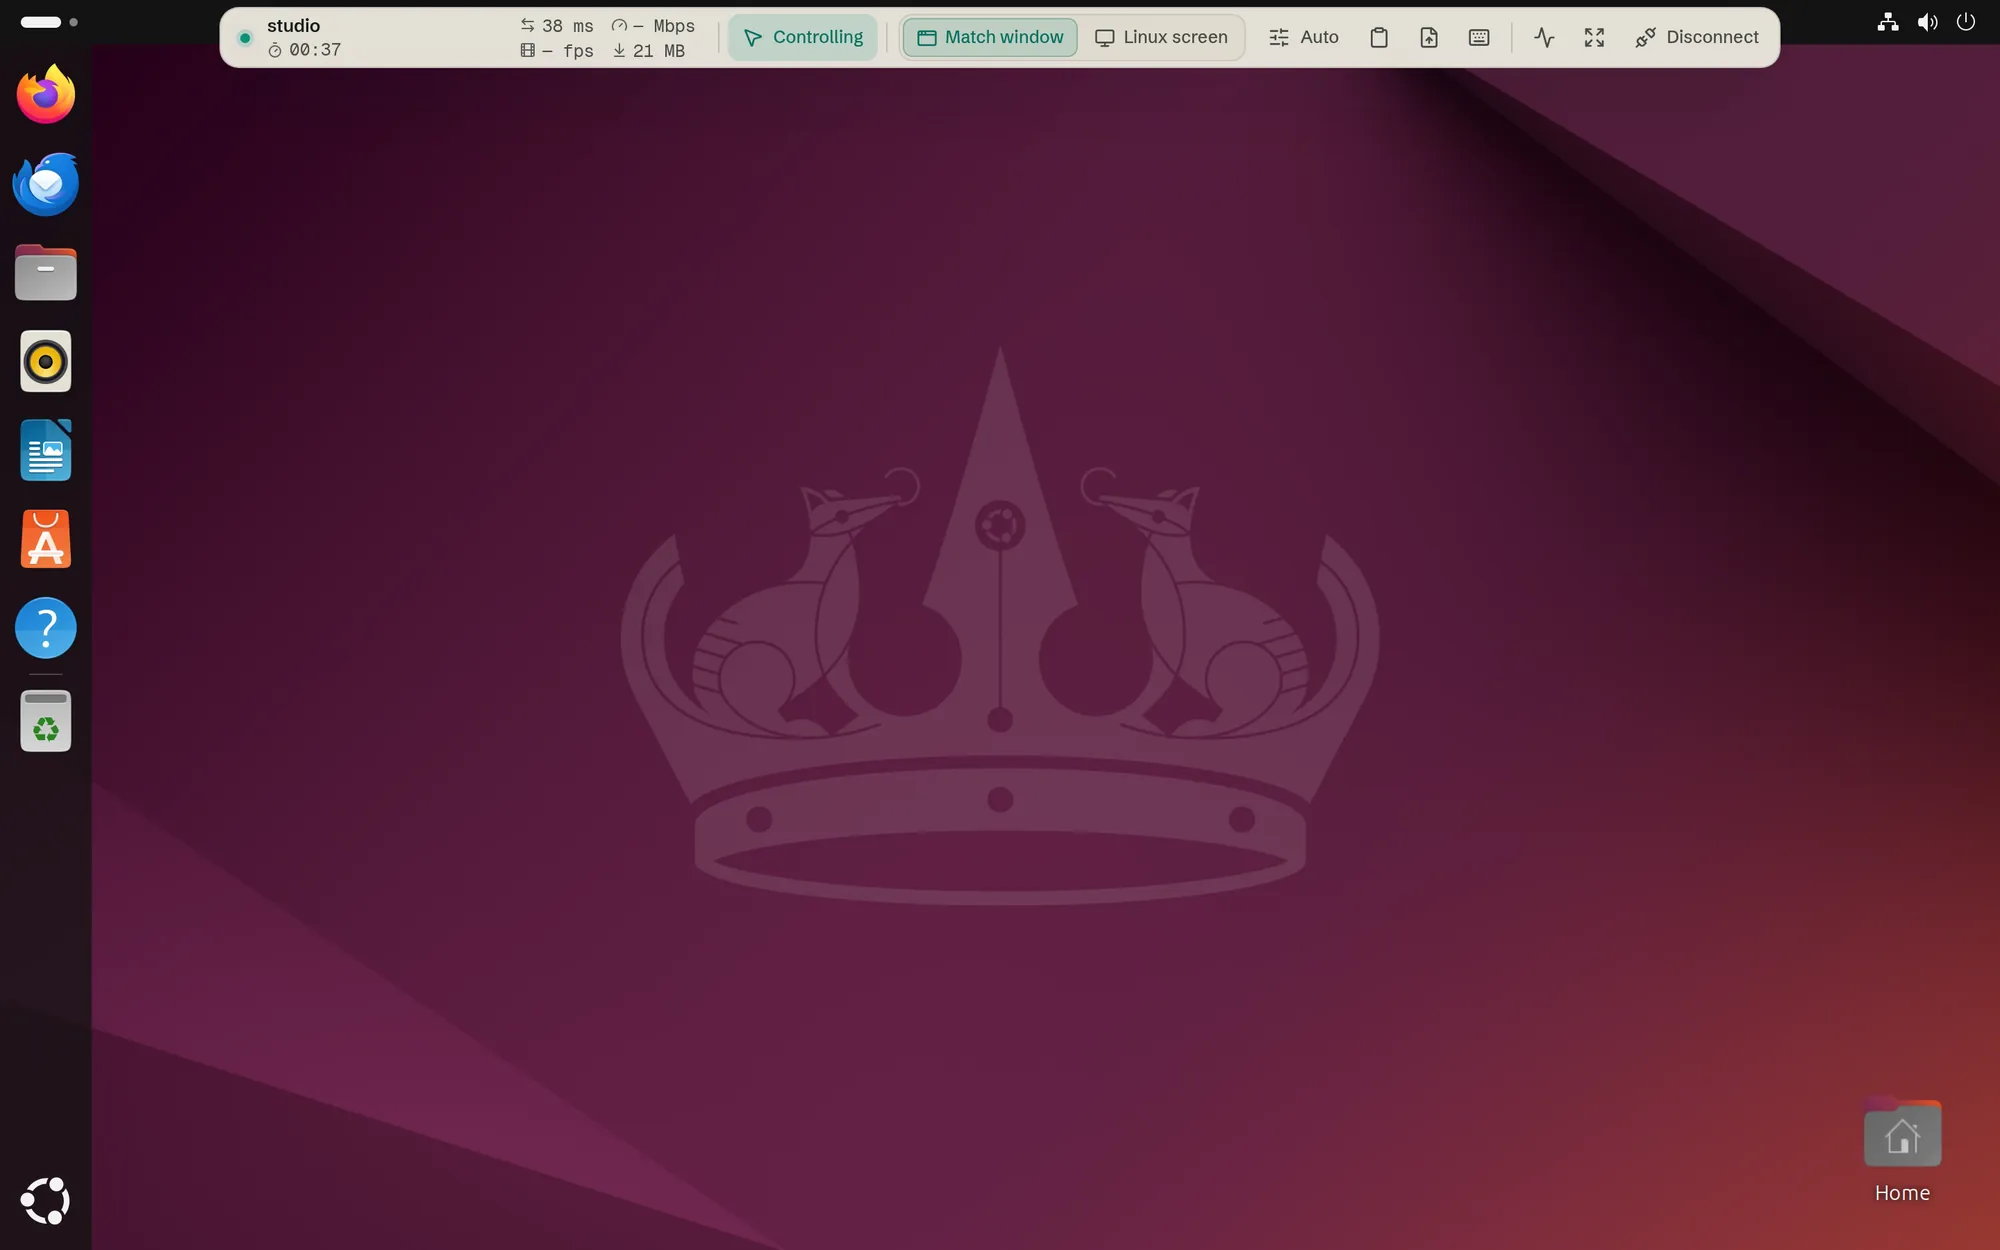Click the file upload icon
Screen dimensions: 2000x1250
pyautogui.click(x=1429, y=37)
